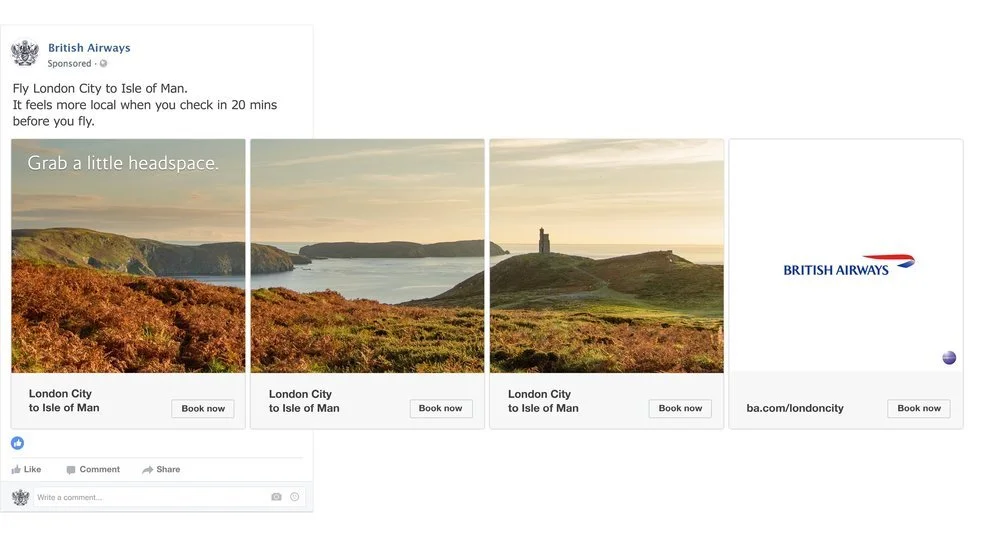Open the ba.com/londoncity link text

click(795, 408)
